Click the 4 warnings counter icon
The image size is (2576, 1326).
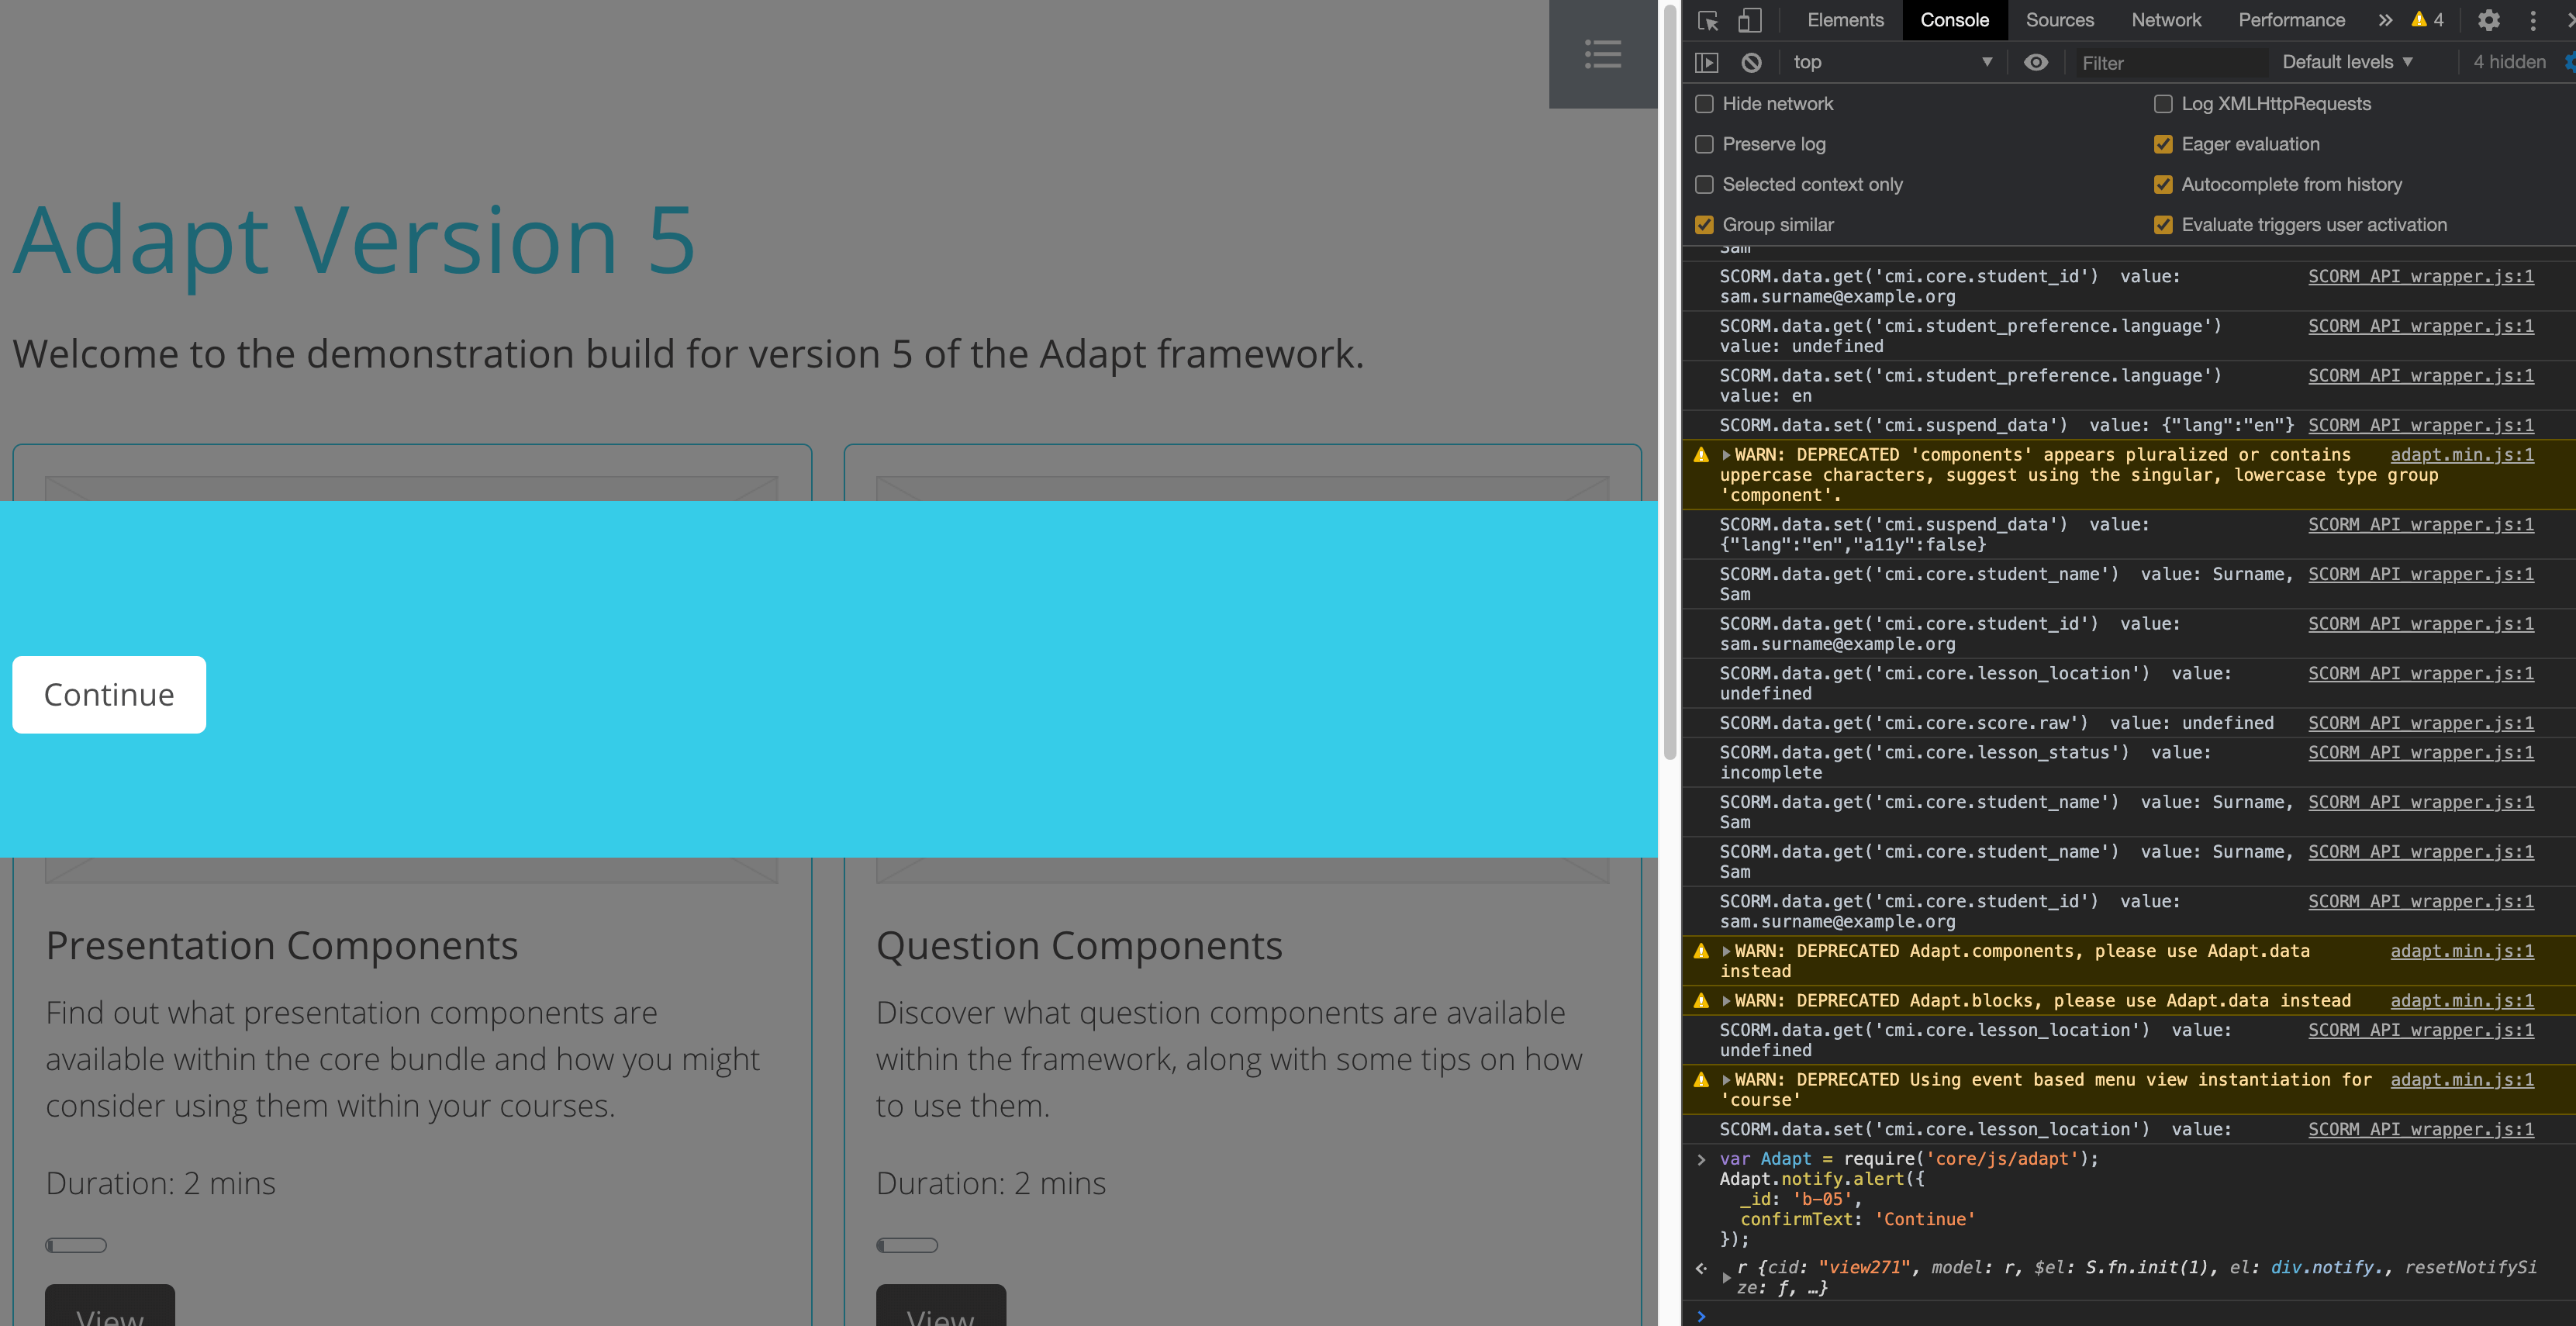click(x=2428, y=20)
